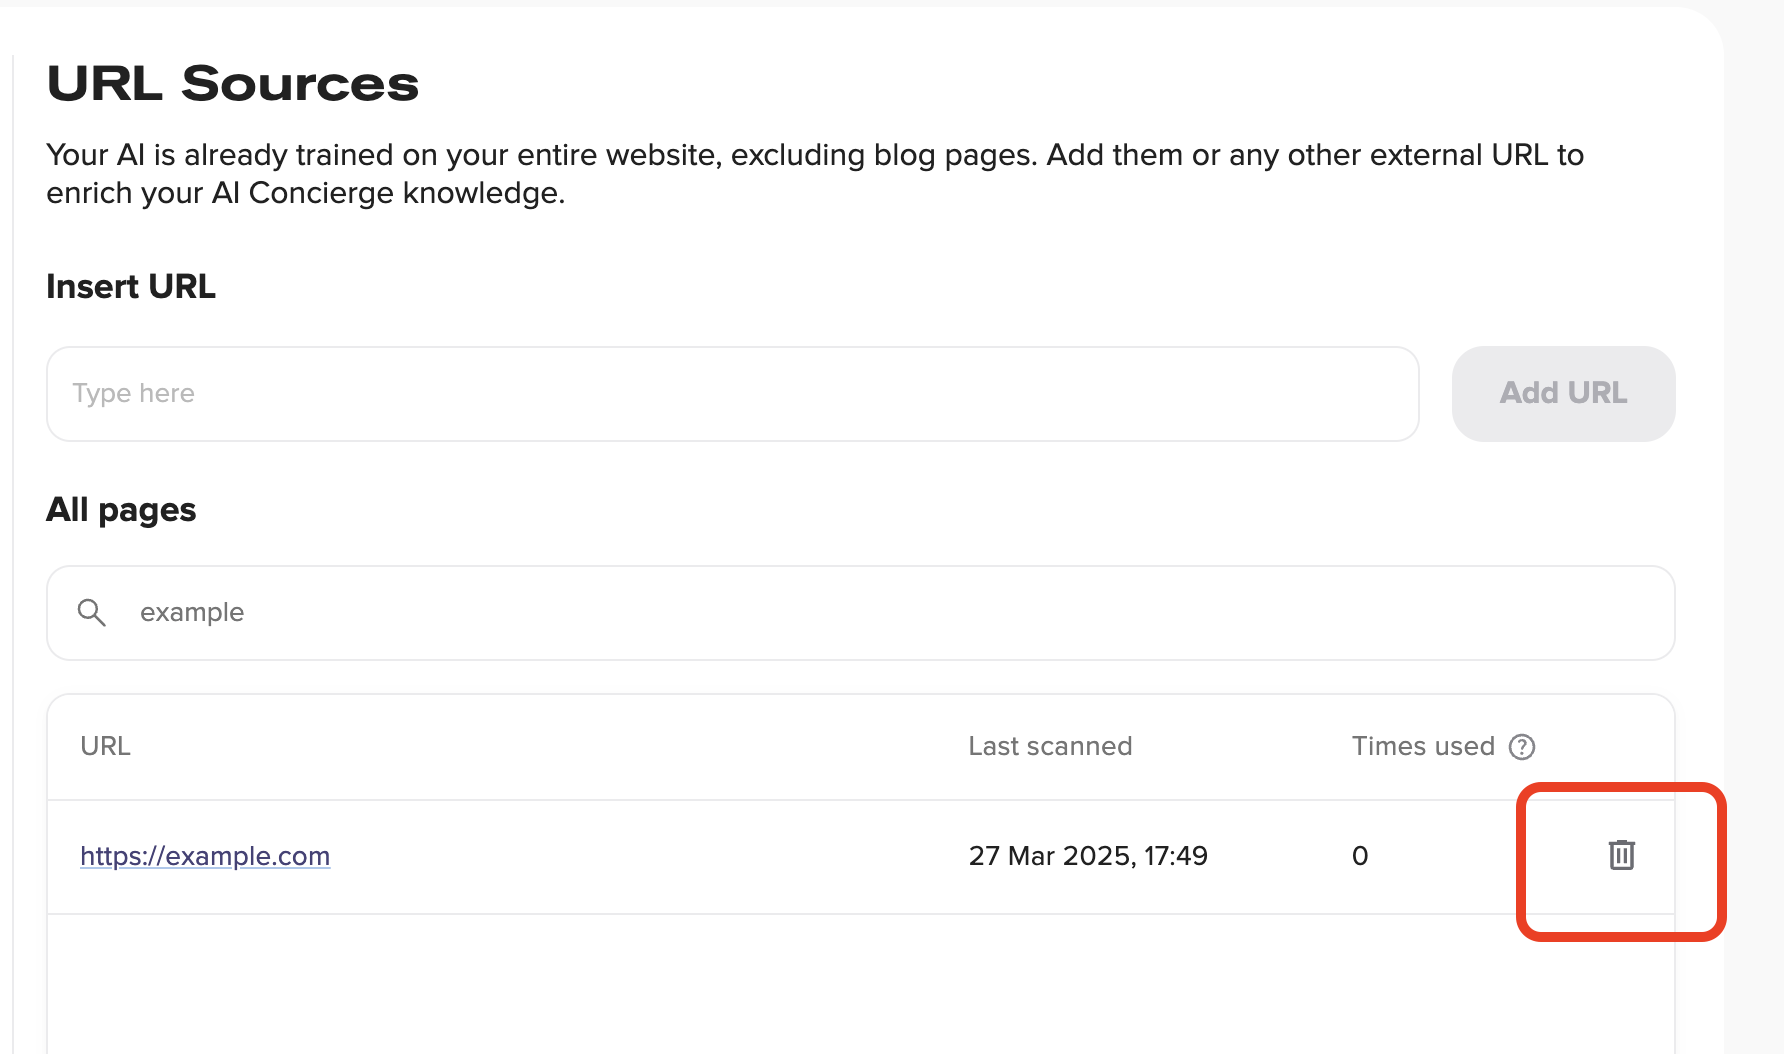The height and width of the screenshot is (1054, 1784).
Task: Click the blank space between URL and Last scanned headers
Action: tap(550, 746)
